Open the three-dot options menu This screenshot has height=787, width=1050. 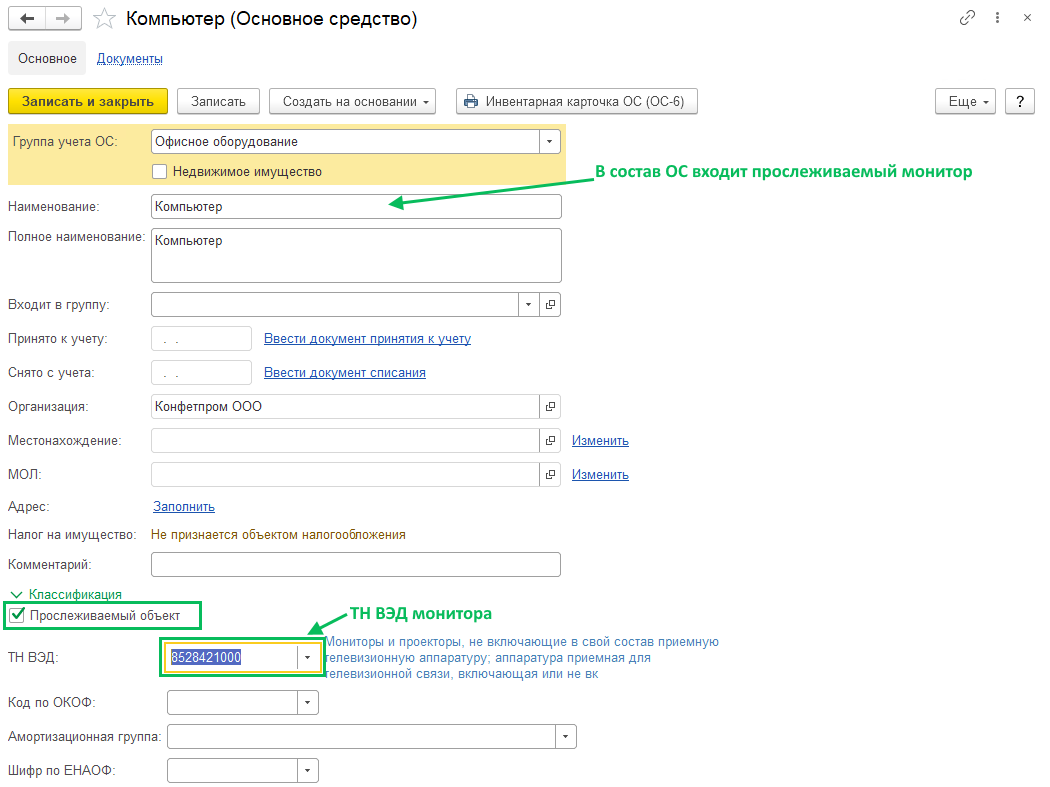997,18
